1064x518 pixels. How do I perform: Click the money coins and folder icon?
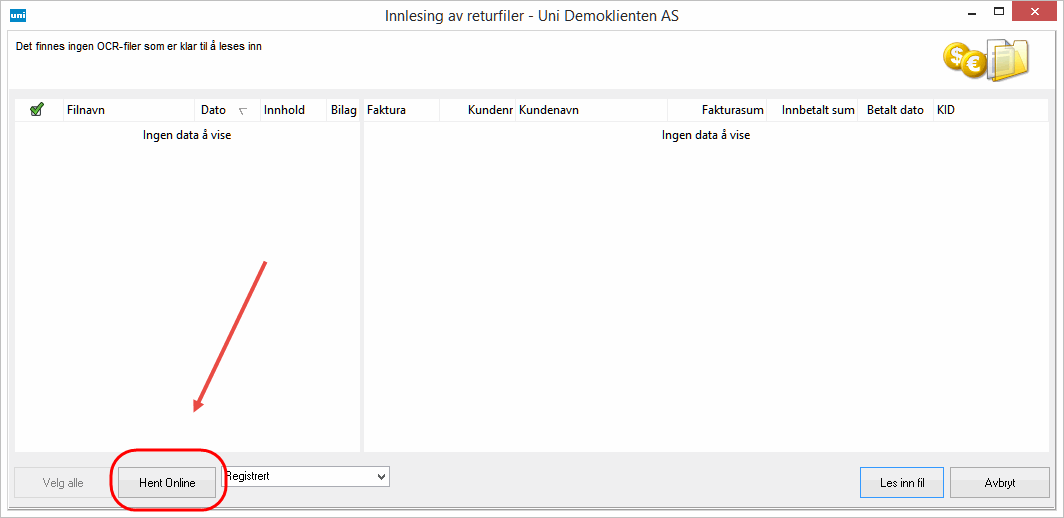pyautogui.click(x=985, y=60)
